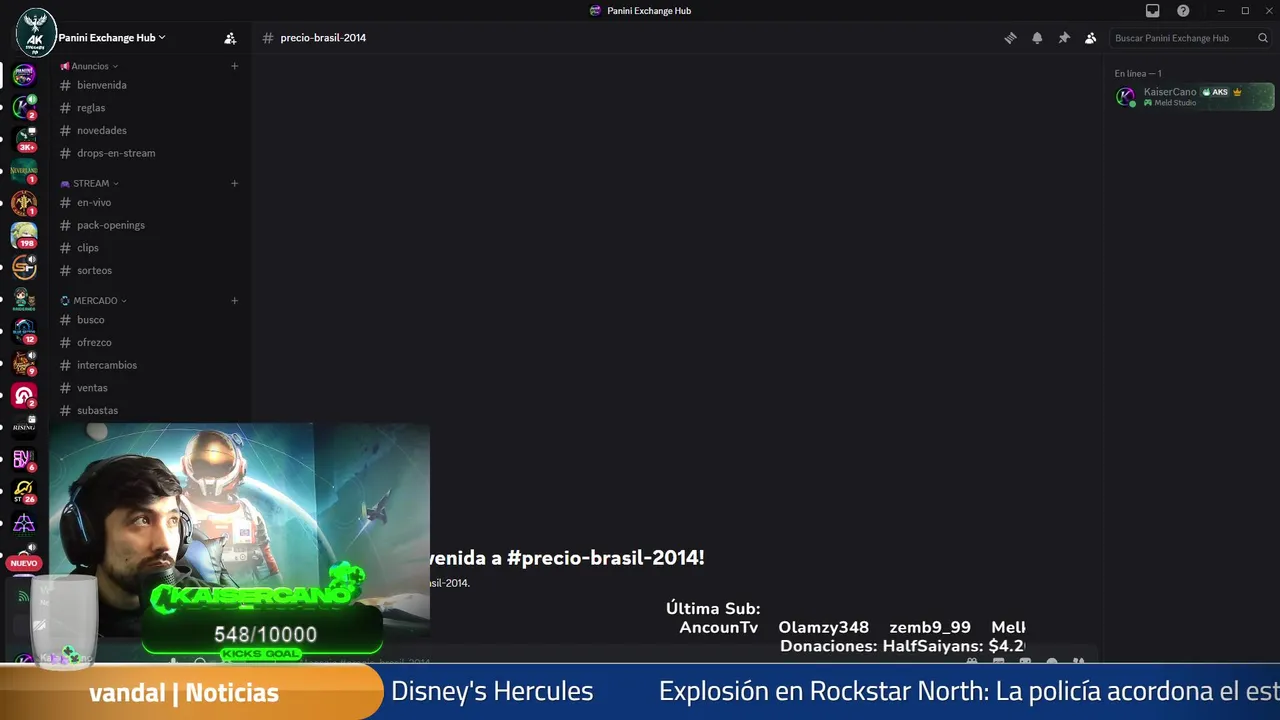Screen dimensions: 1280x720
Task: Open the Rising server icon
Action: pos(24,427)
